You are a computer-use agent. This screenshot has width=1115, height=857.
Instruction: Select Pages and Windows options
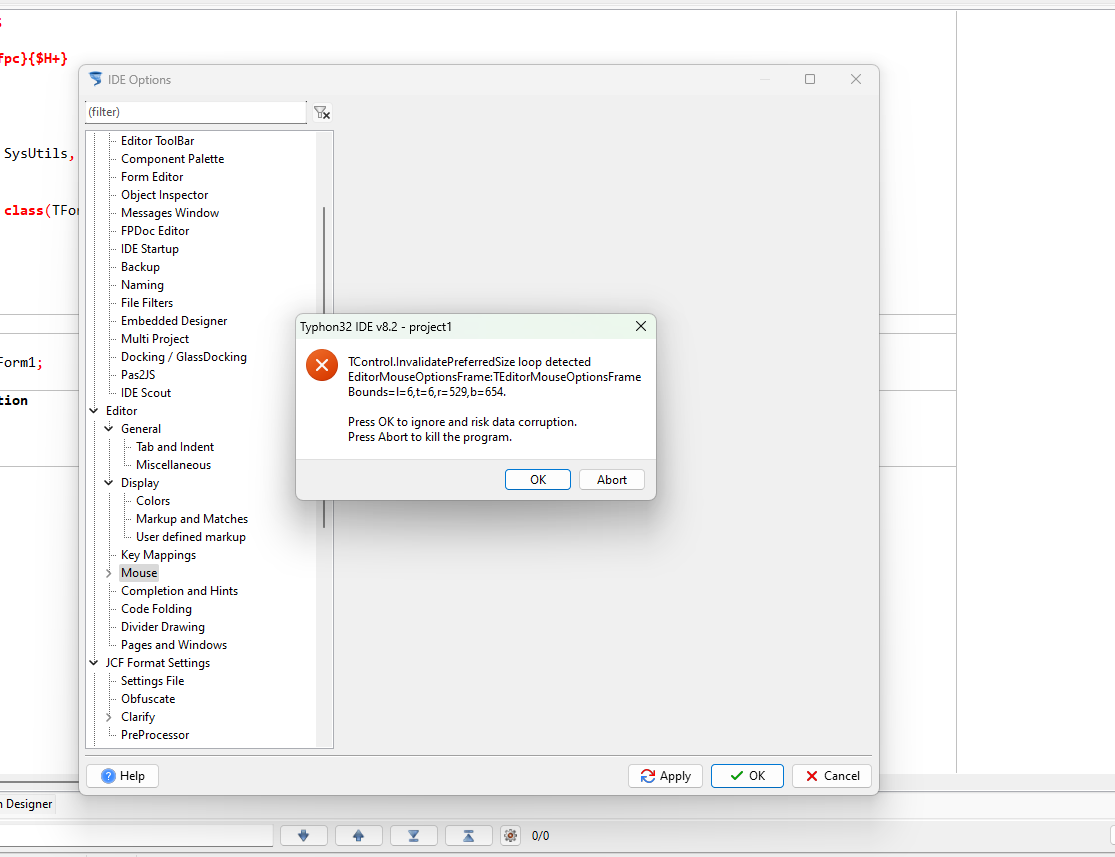point(174,644)
